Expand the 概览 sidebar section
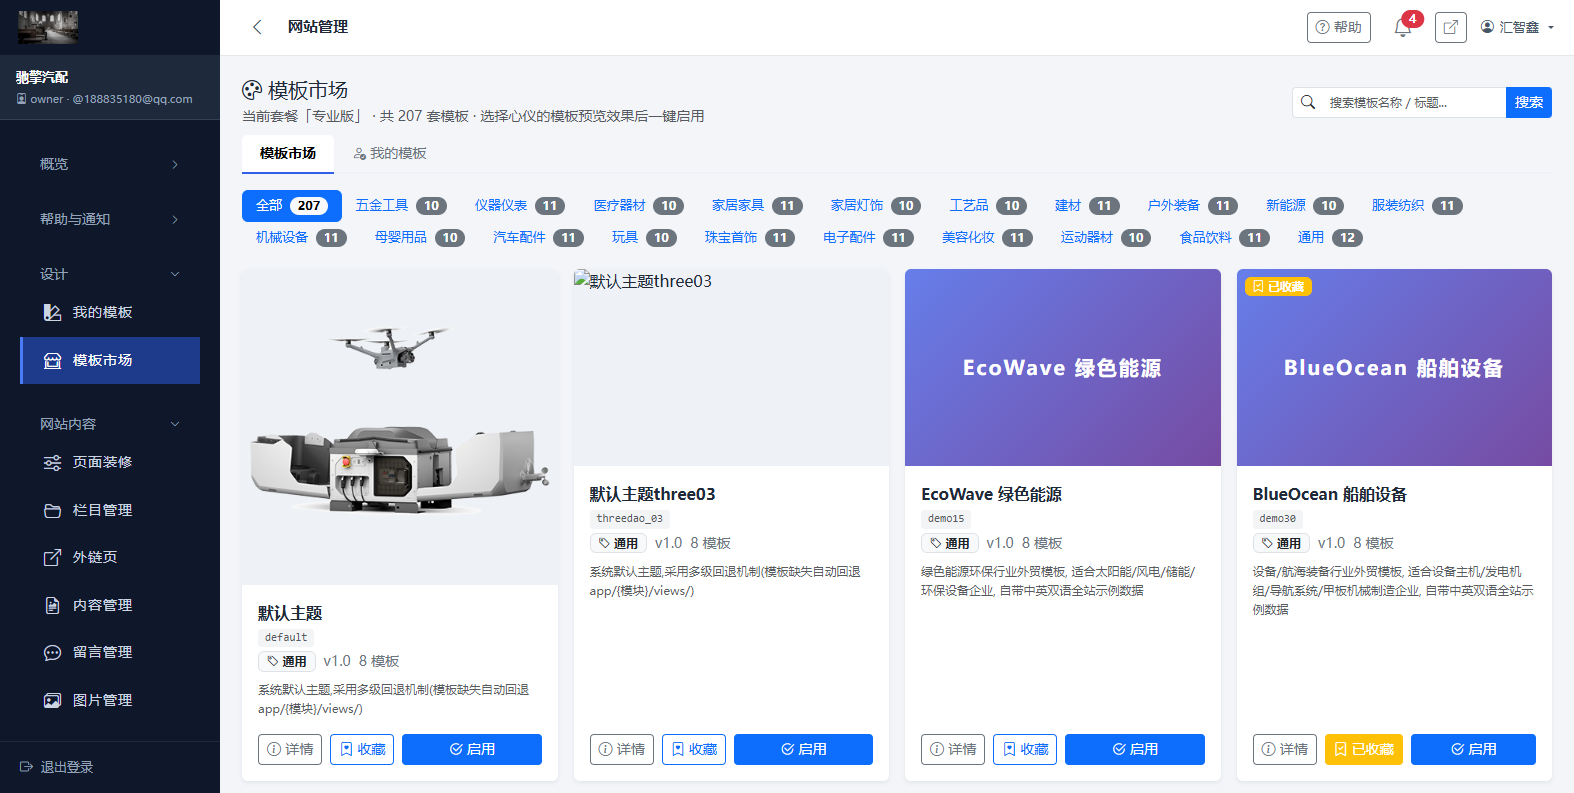Image resolution: width=1574 pixels, height=793 pixels. pos(110,164)
